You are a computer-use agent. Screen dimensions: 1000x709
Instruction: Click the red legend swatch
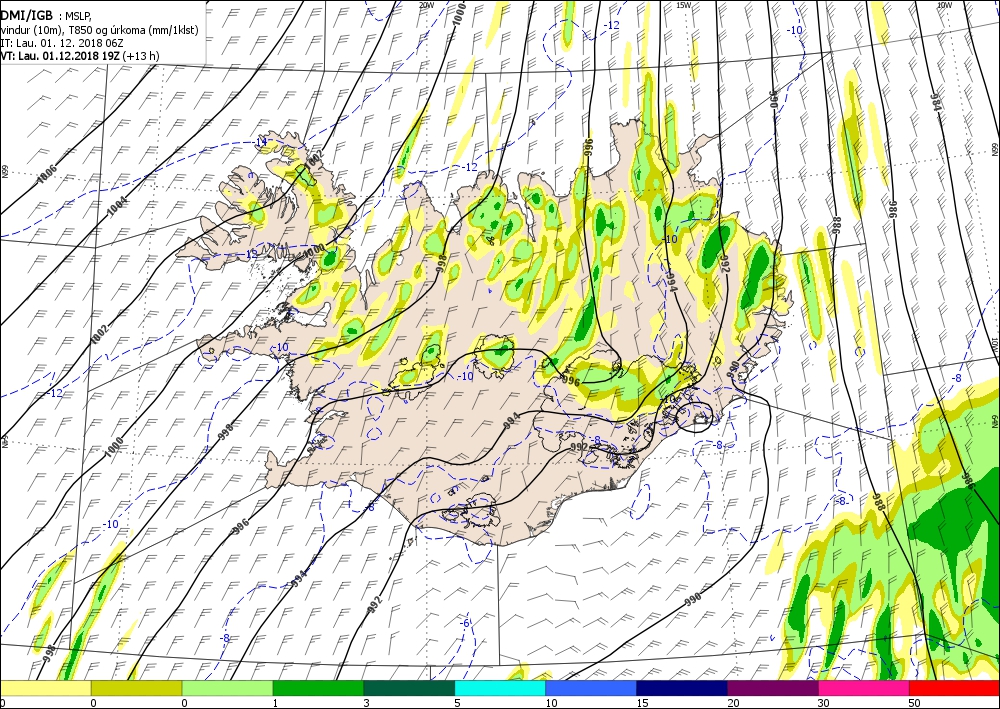pyautogui.click(x=954, y=688)
